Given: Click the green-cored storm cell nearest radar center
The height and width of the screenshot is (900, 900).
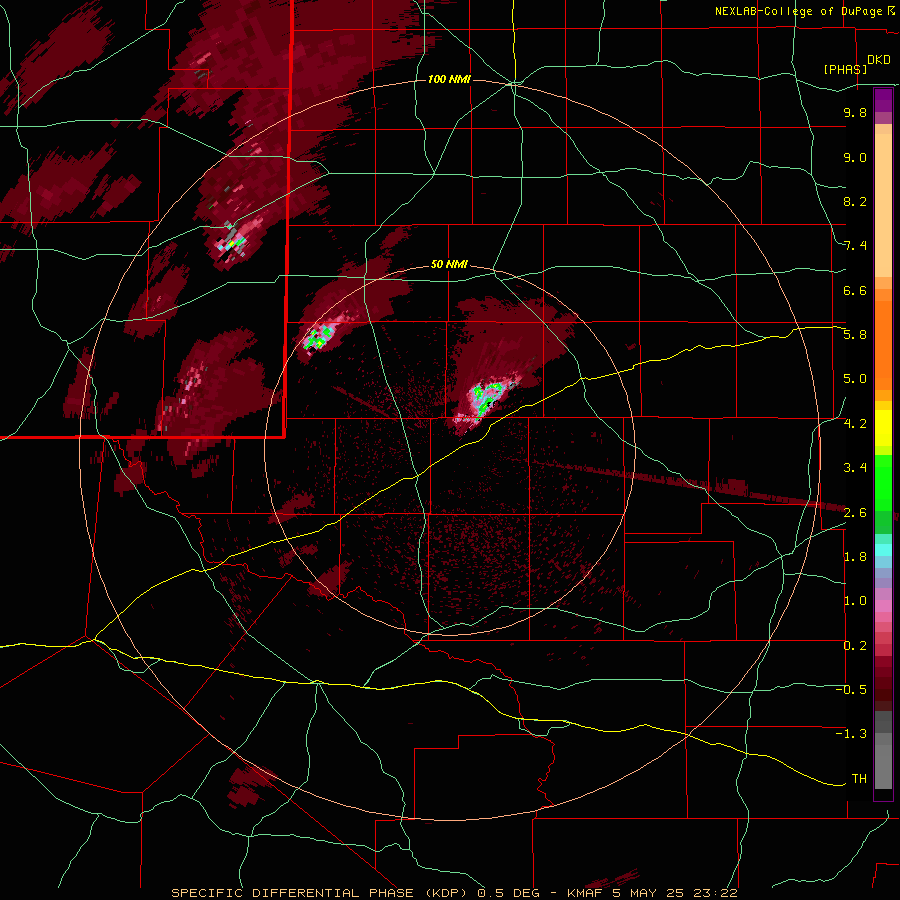Looking at the screenshot, I should 487,397.
